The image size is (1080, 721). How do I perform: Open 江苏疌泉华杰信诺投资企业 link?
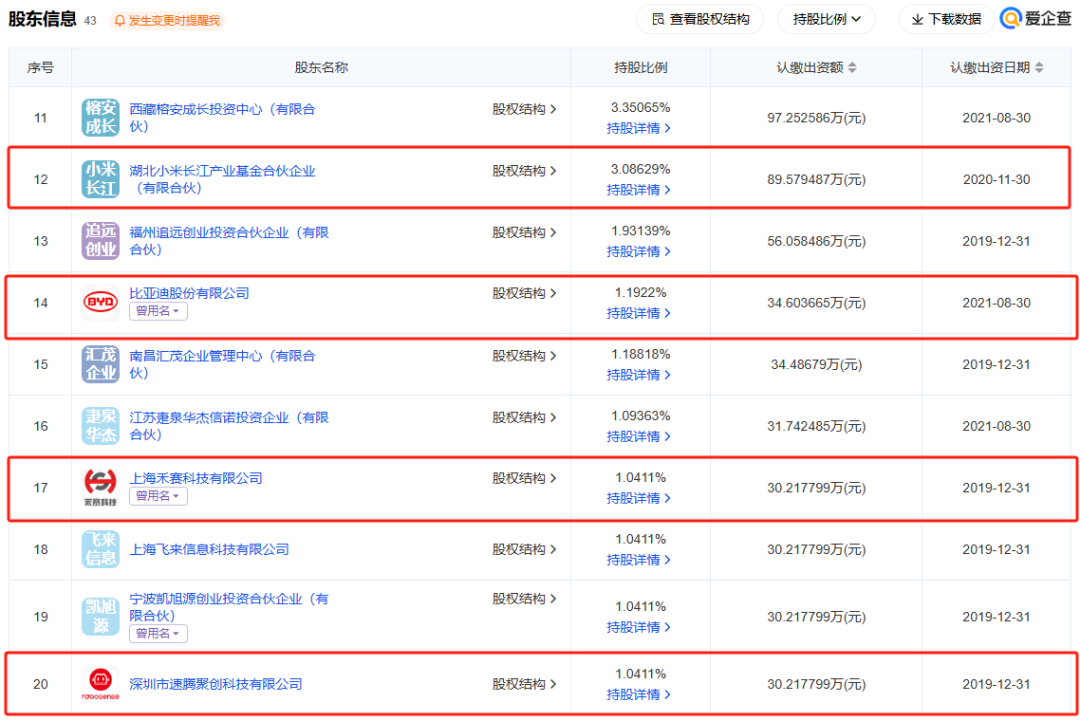(x=229, y=426)
